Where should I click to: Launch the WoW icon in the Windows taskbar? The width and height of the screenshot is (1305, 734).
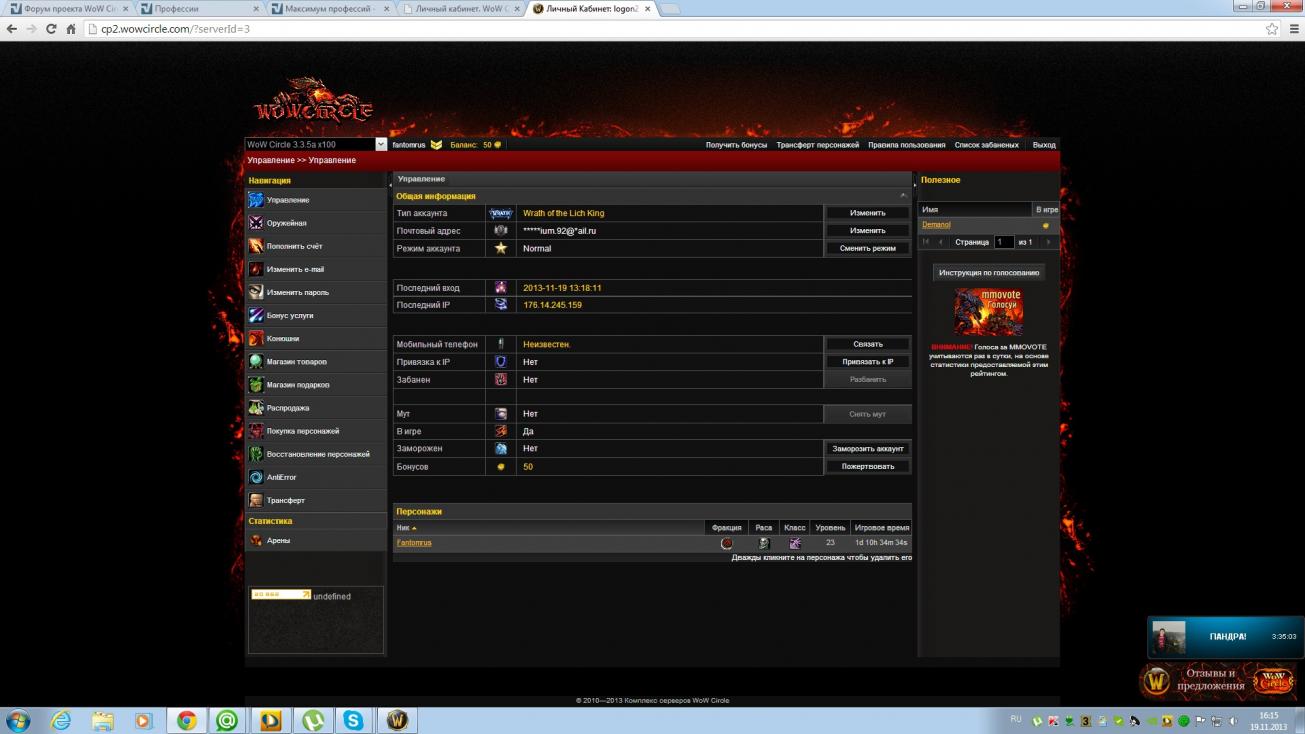397,720
